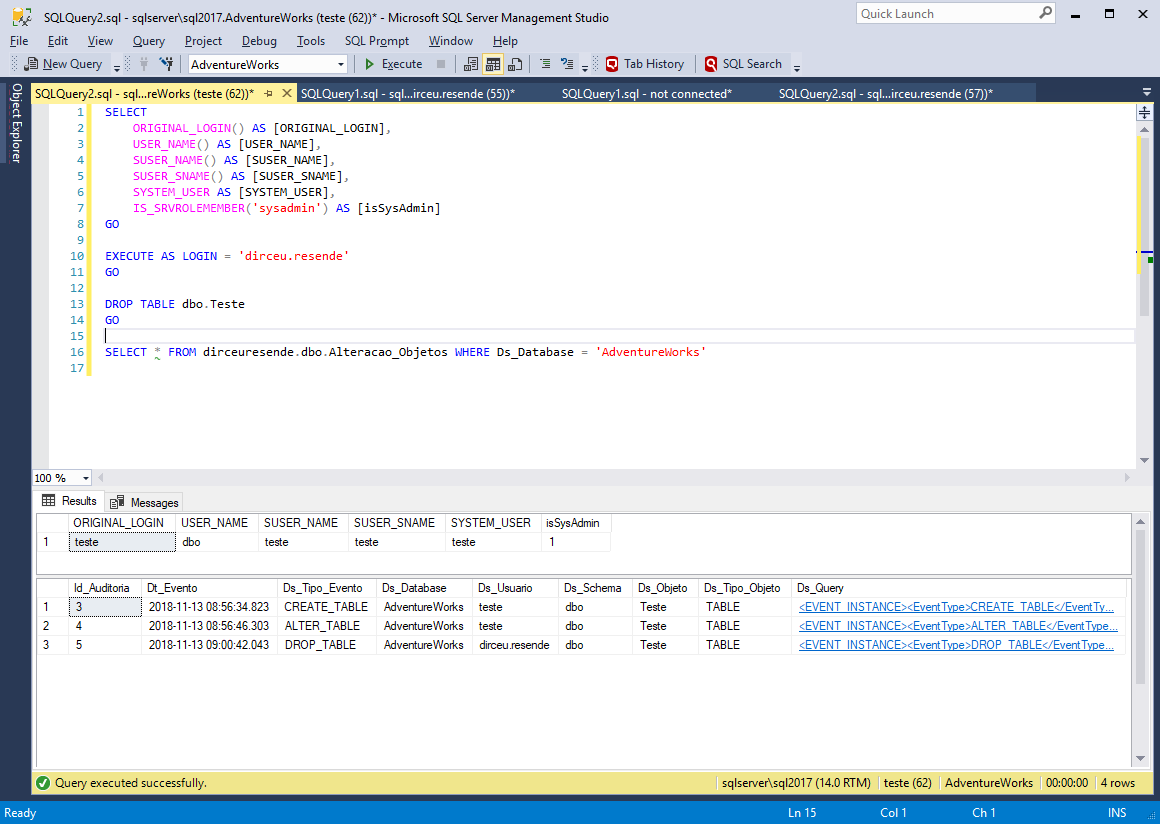Click the Comment out selected lines icon
This screenshot has height=824, width=1160.
coord(545,64)
